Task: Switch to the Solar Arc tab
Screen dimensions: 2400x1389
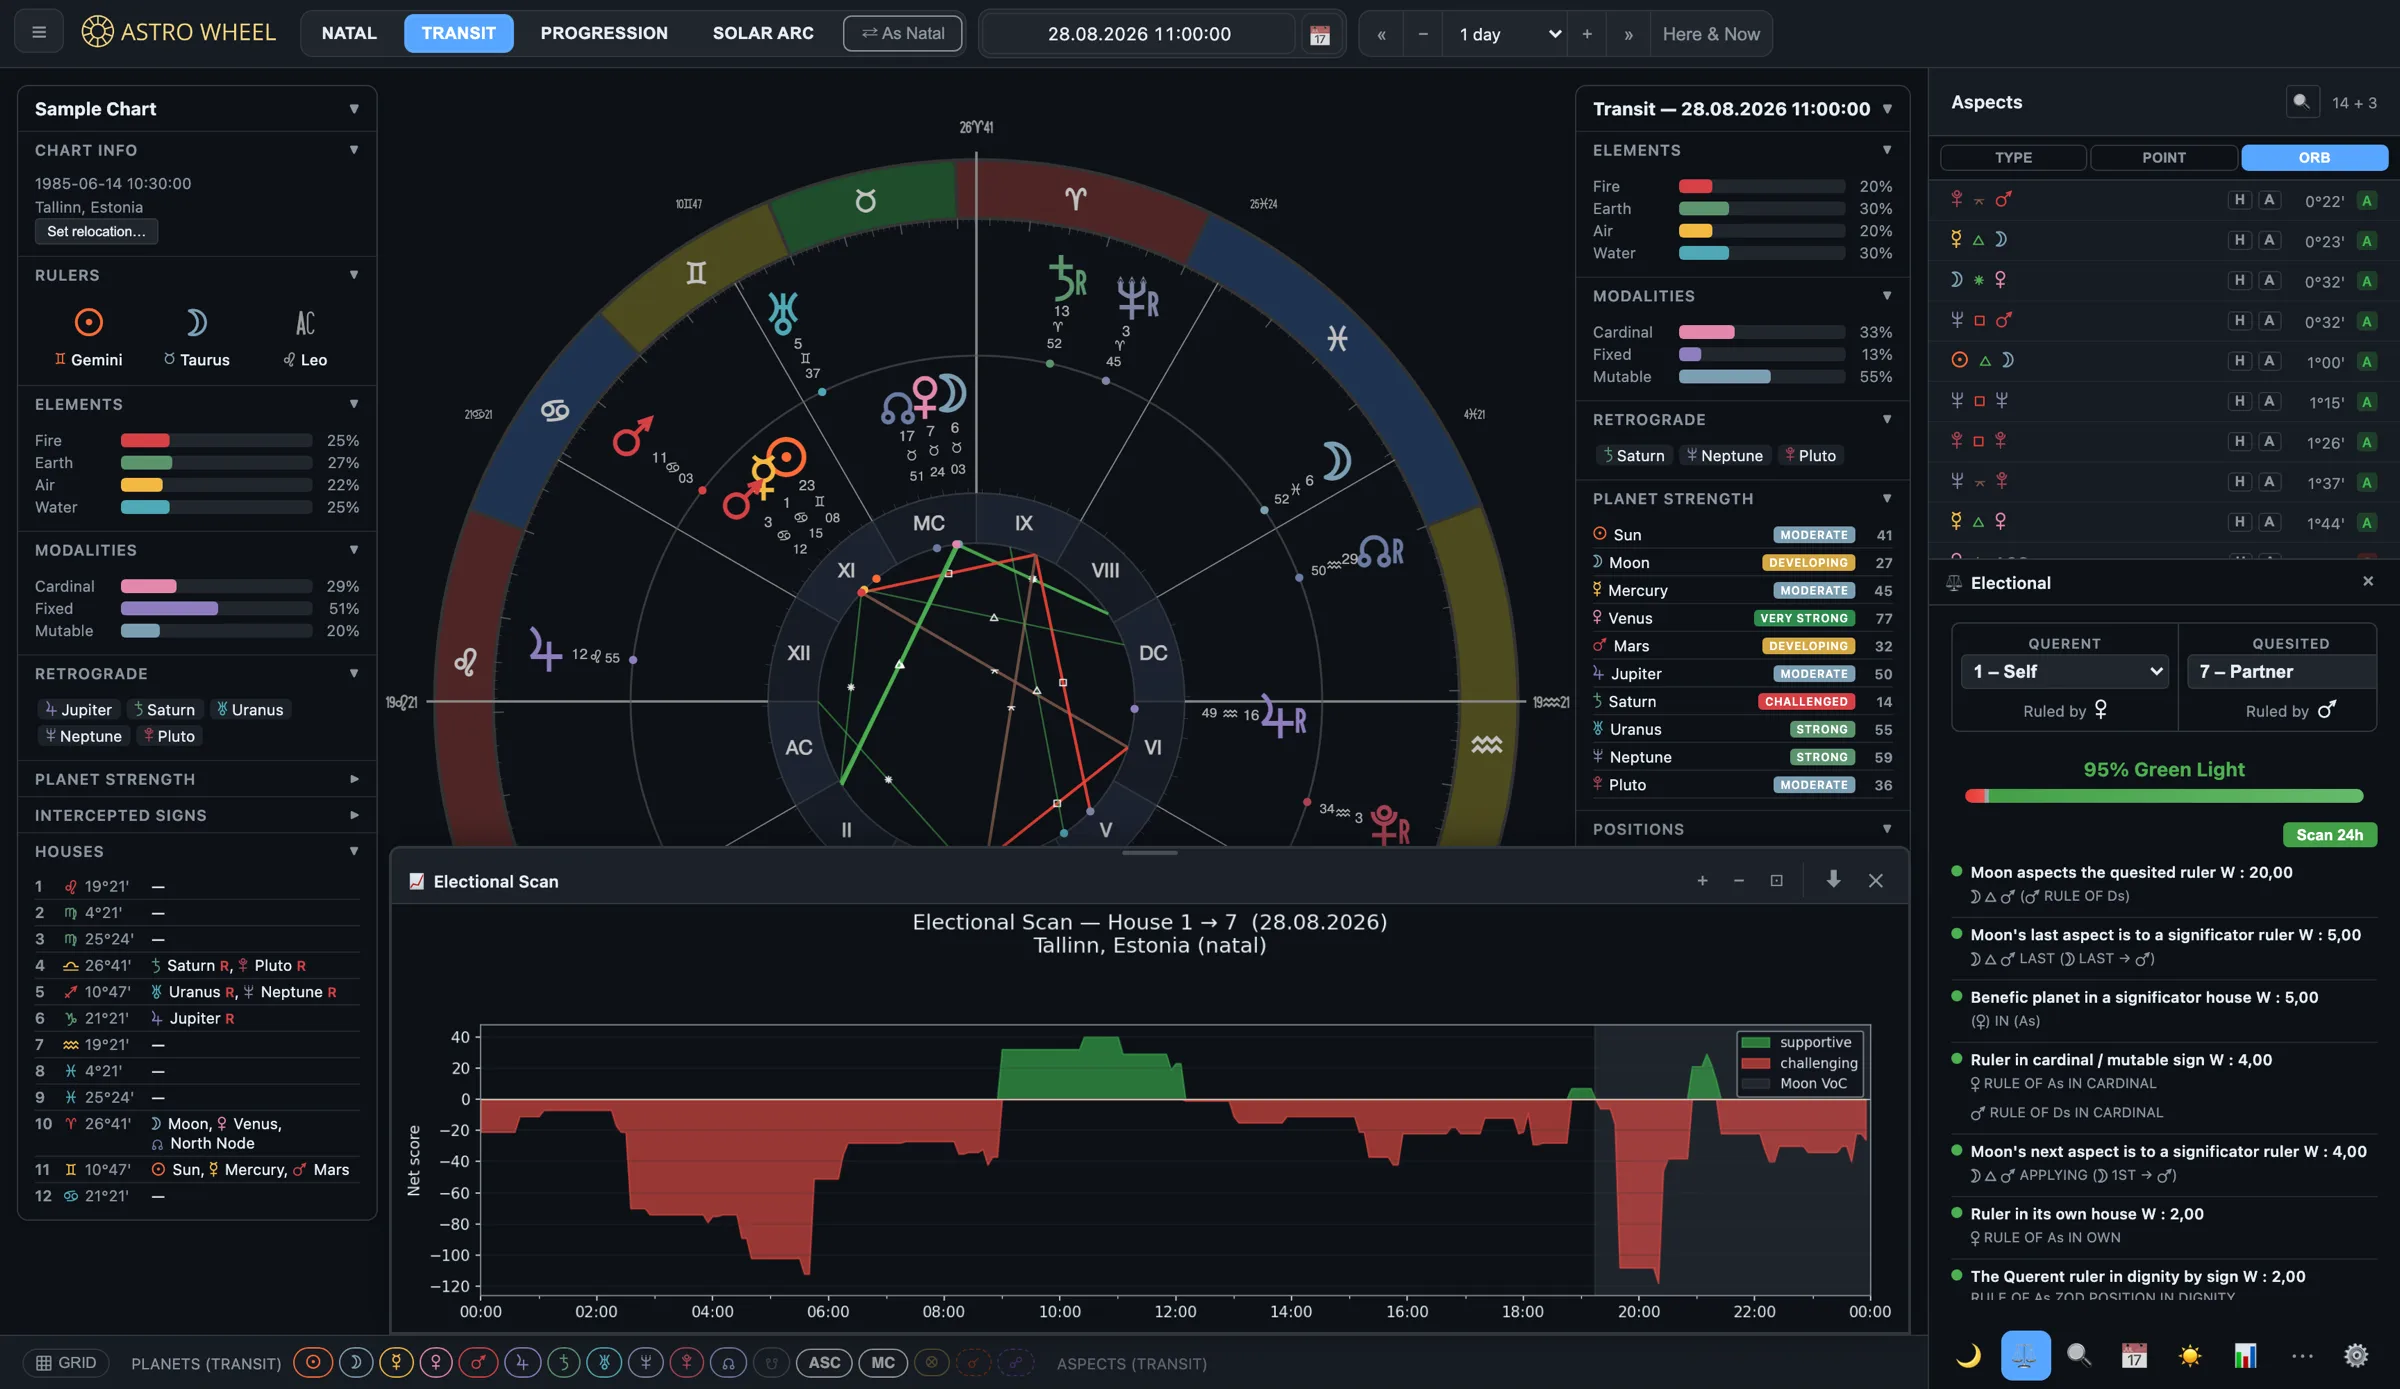Action: (763, 33)
